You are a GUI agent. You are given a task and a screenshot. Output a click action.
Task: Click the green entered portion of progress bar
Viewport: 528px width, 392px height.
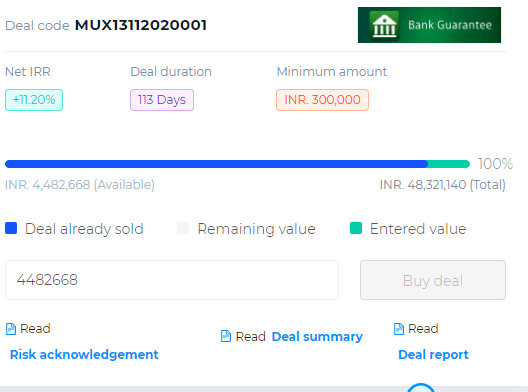tap(449, 164)
